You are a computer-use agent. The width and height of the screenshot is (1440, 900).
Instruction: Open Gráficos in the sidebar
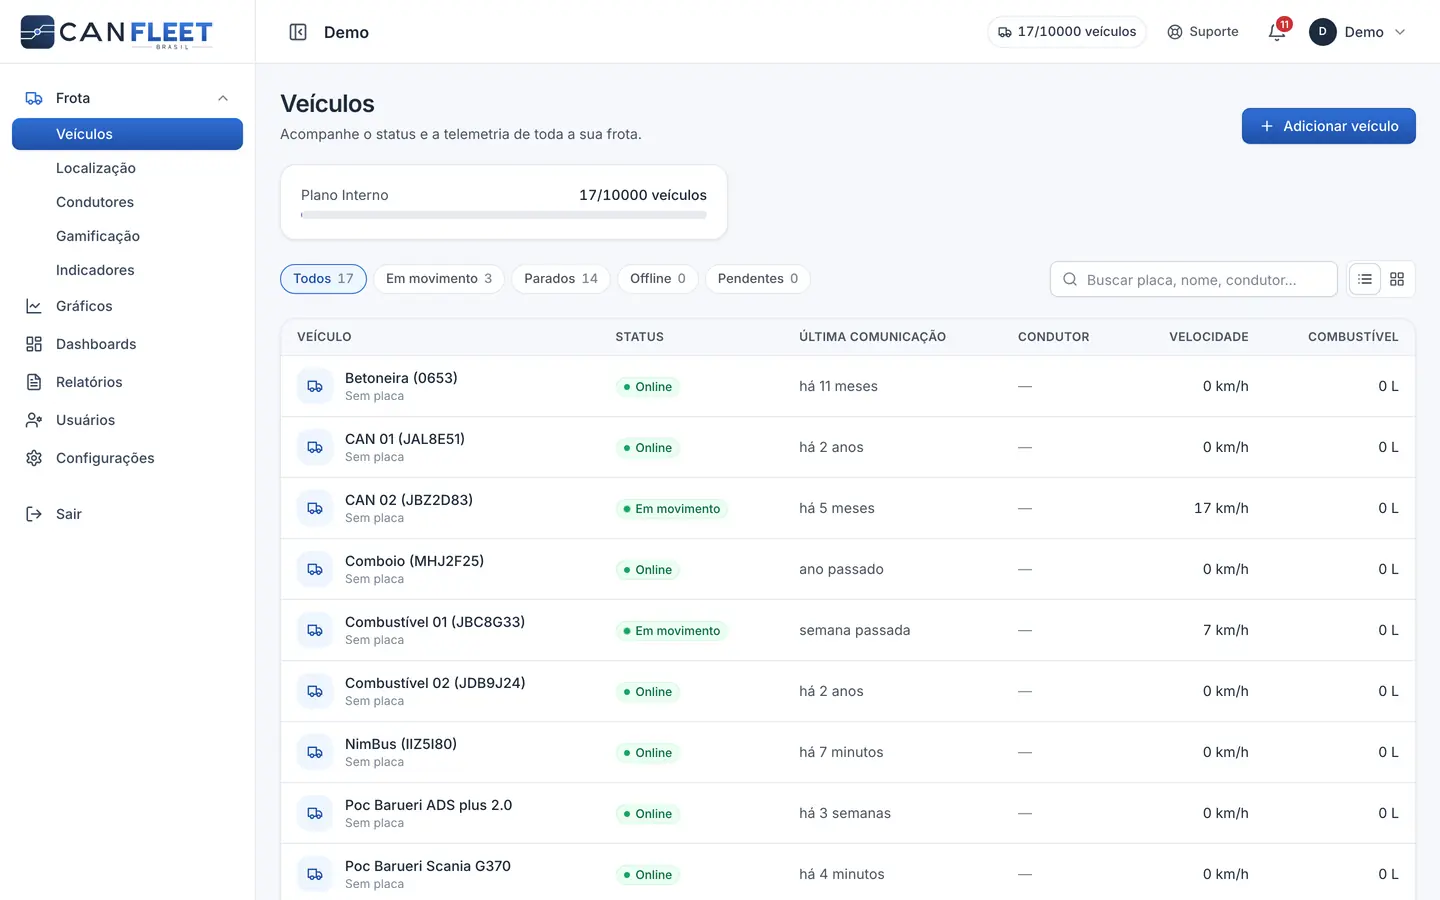tap(127, 306)
